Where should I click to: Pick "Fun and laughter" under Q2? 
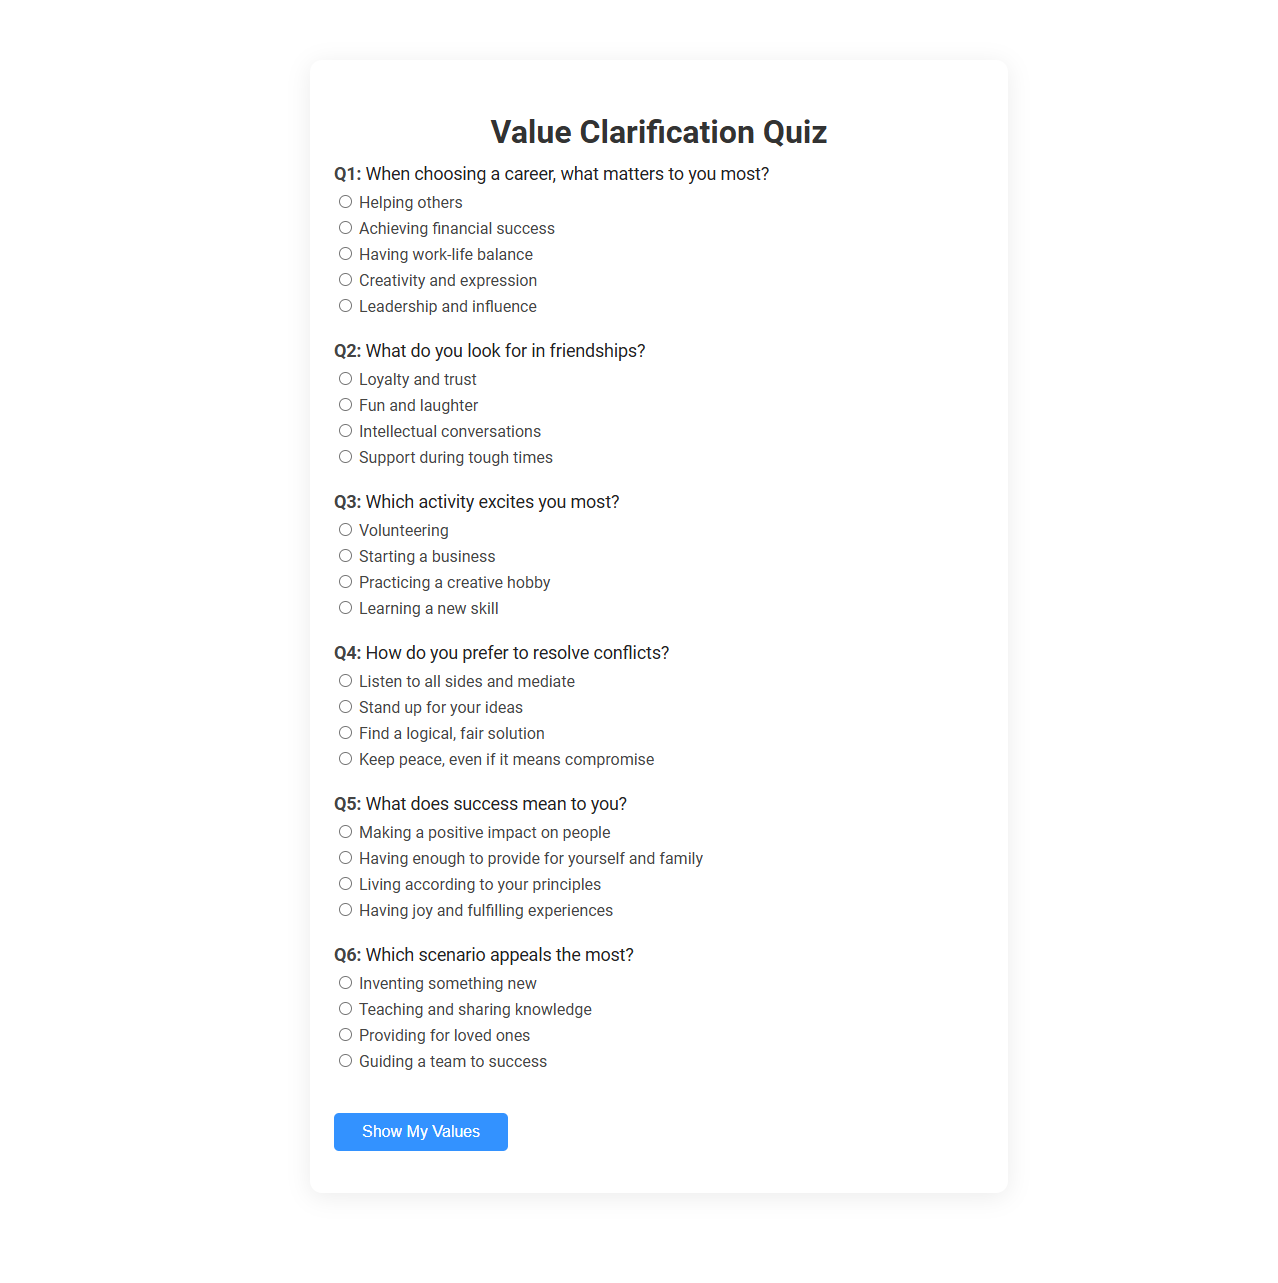[345, 405]
